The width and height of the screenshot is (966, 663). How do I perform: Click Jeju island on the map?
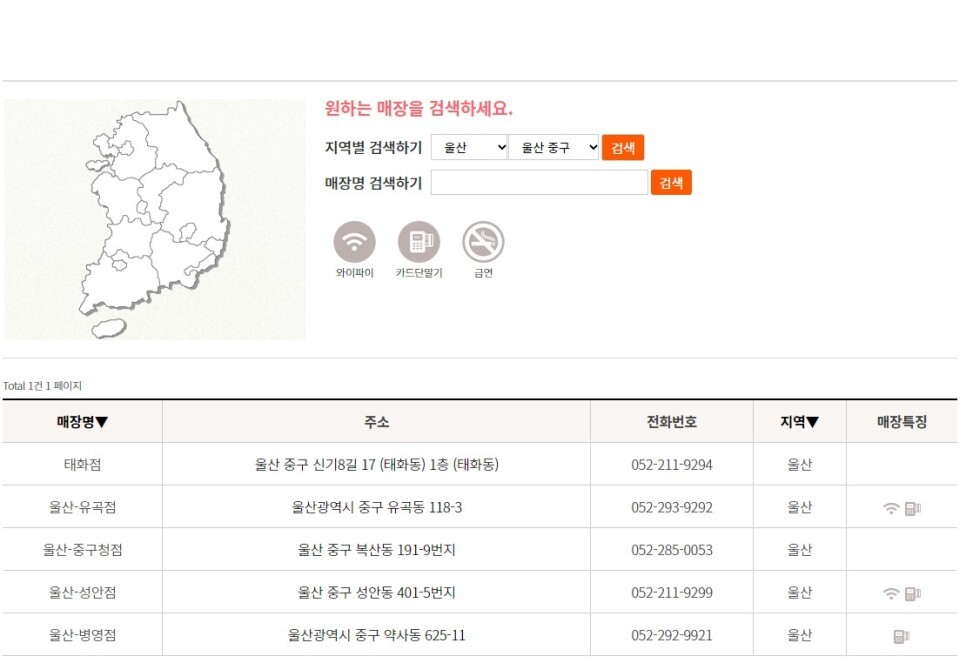click(x=109, y=328)
